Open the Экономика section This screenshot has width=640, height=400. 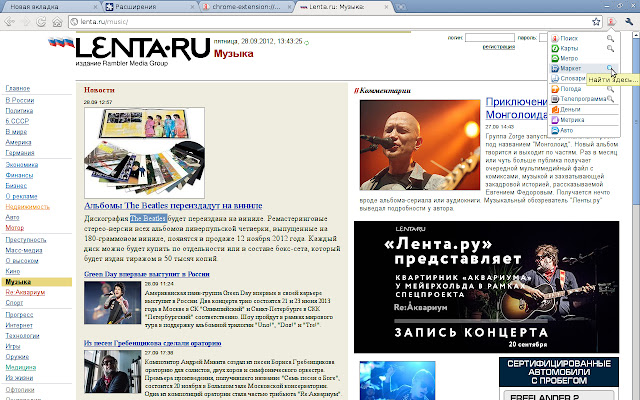coord(22,164)
